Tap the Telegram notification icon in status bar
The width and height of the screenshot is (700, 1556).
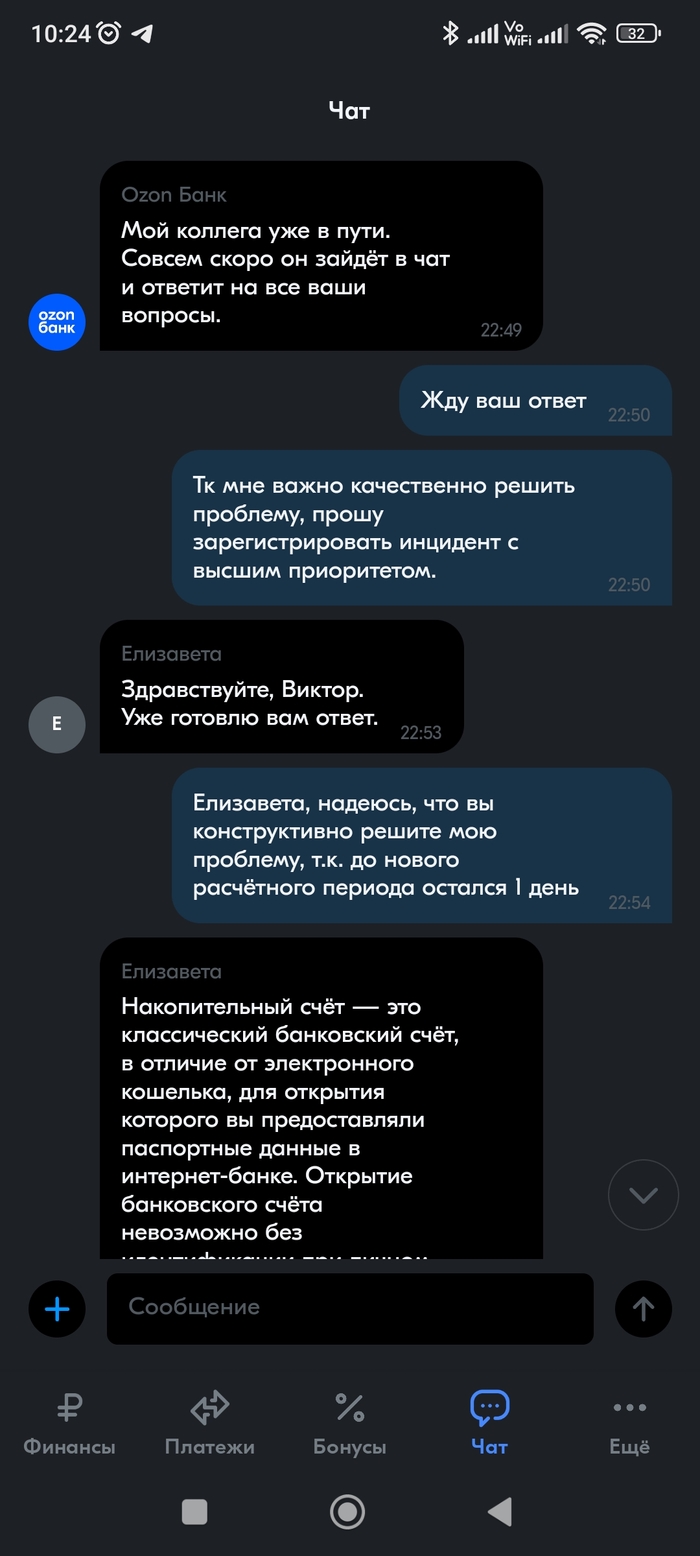tap(142, 33)
